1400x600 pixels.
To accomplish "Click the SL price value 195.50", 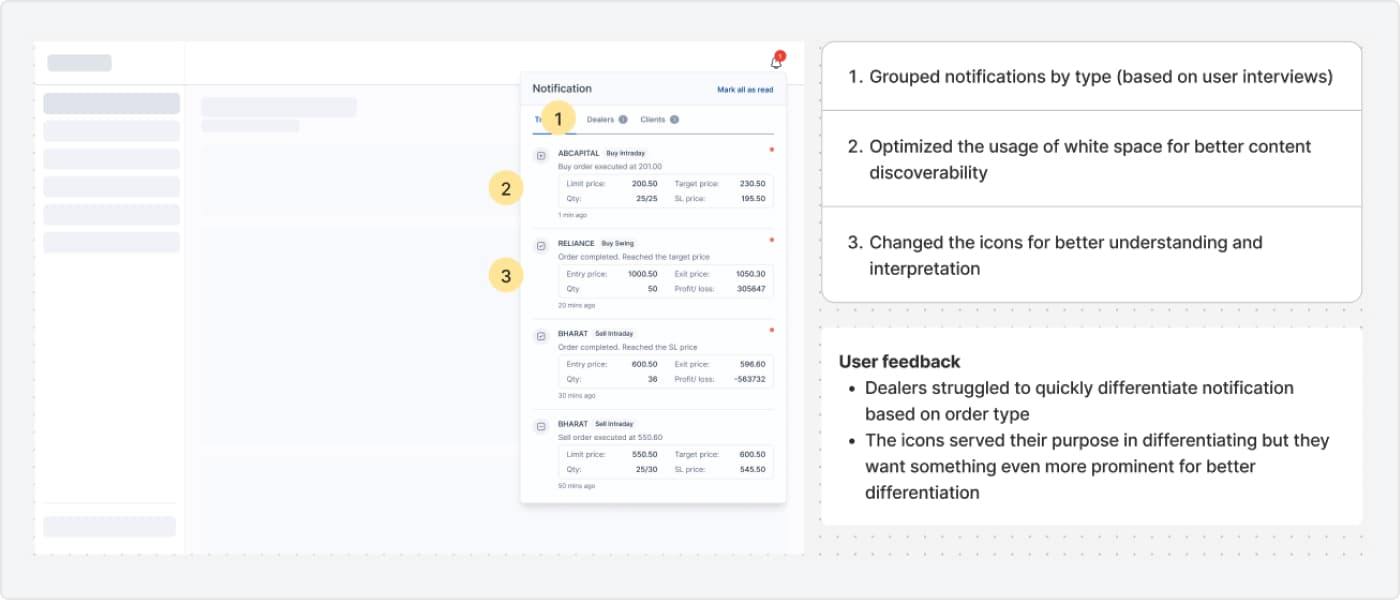I will click(x=752, y=199).
